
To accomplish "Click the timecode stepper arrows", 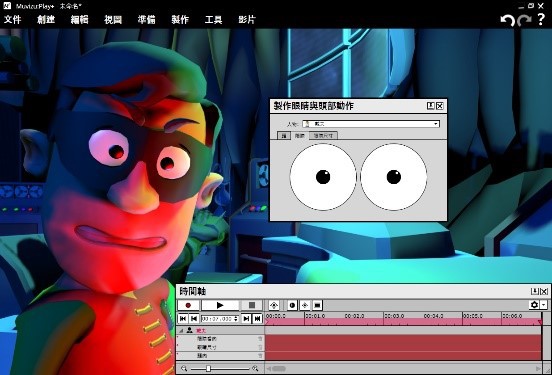I will coord(236,318).
